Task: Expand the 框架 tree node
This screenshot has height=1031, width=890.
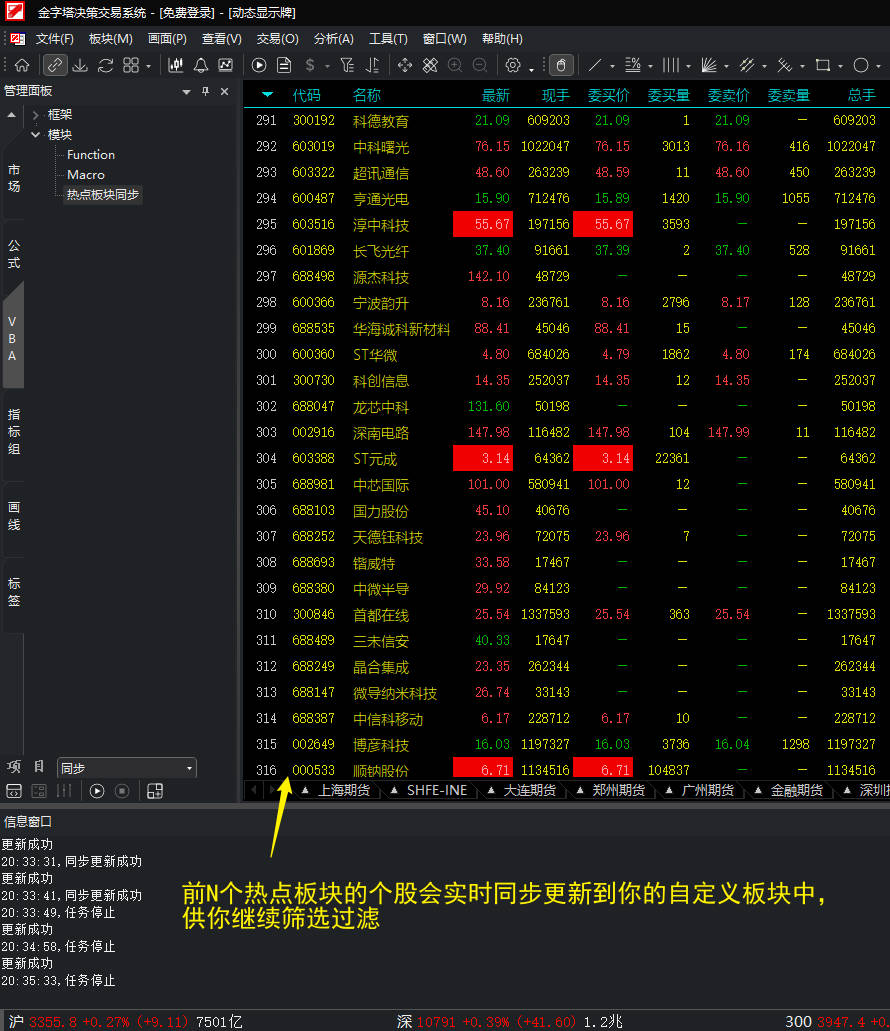Action: click(36, 115)
